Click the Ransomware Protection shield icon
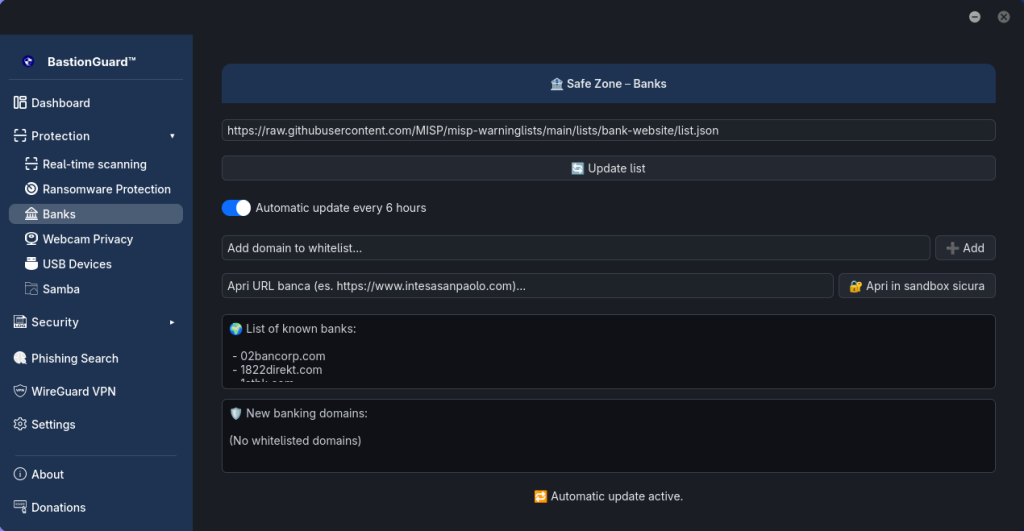This screenshot has width=1024, height=531. pos(31,189)
